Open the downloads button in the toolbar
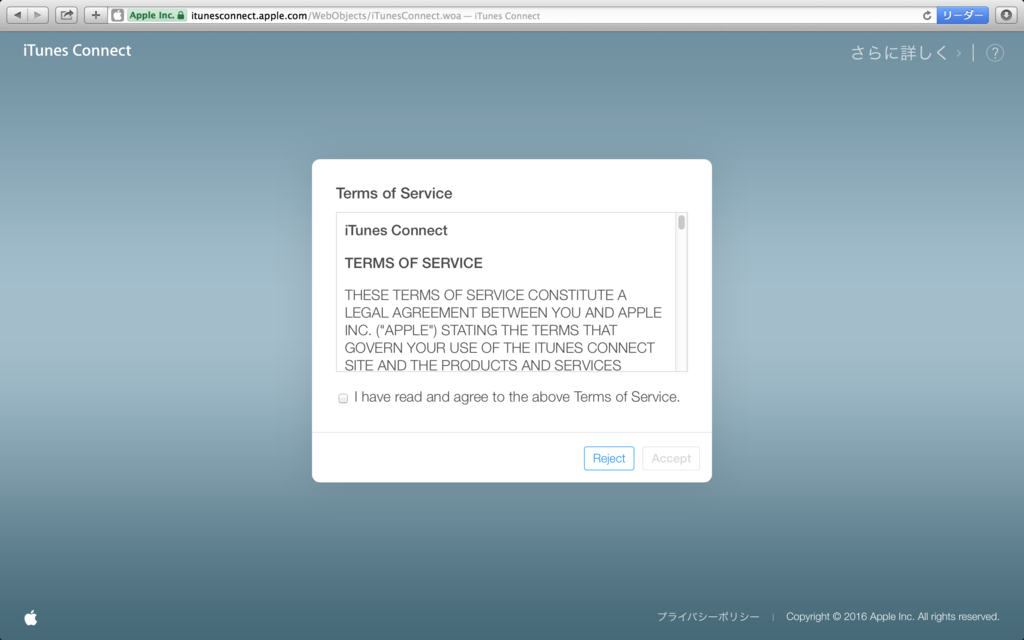This screenshot has width=1024, height=640. [1006, 15]
